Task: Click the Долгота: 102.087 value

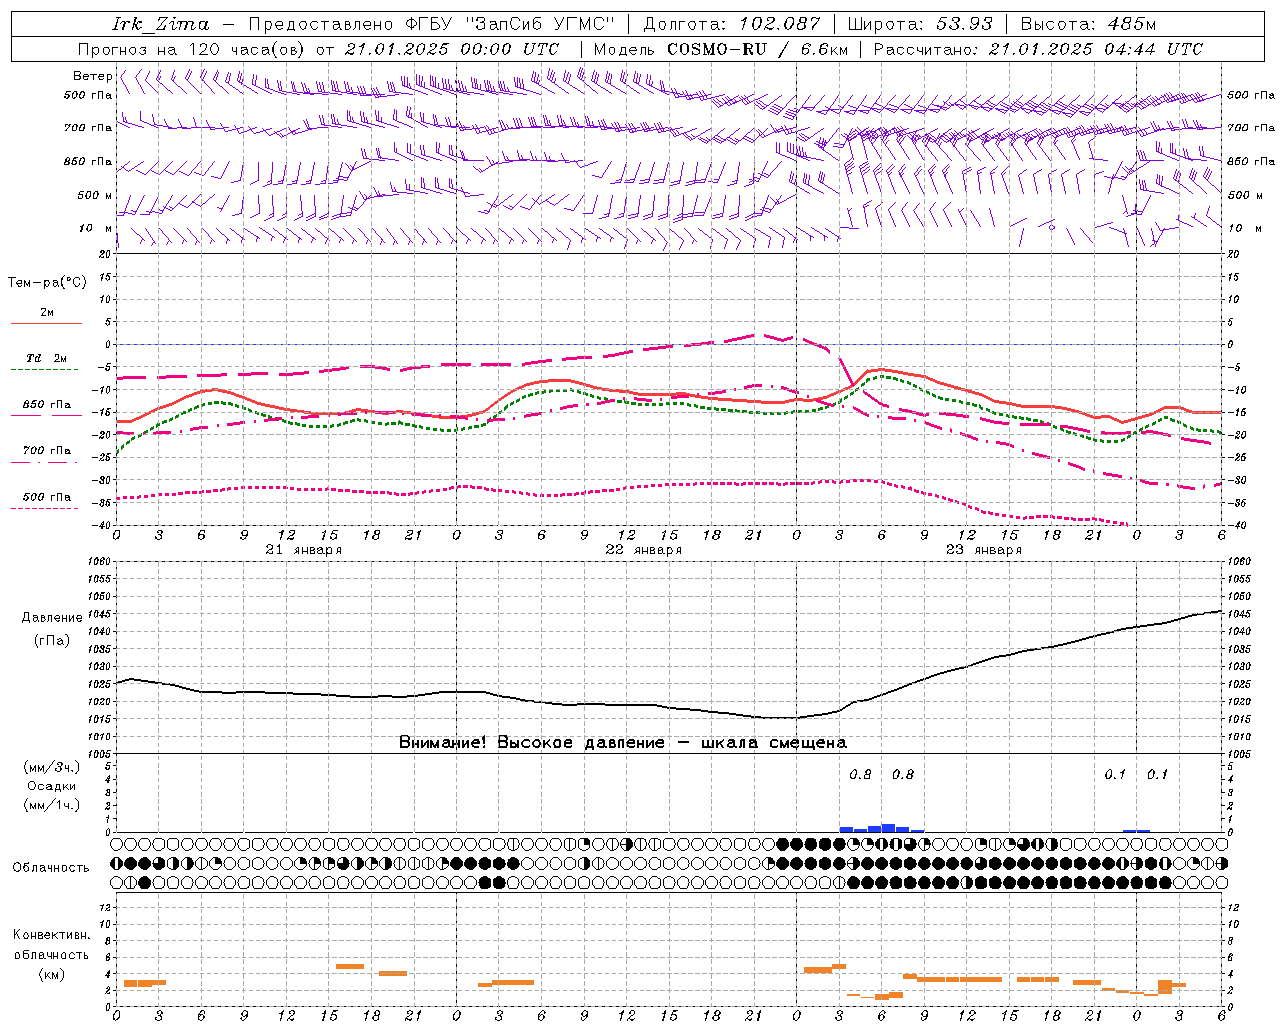Action: (x=731, y=24)
